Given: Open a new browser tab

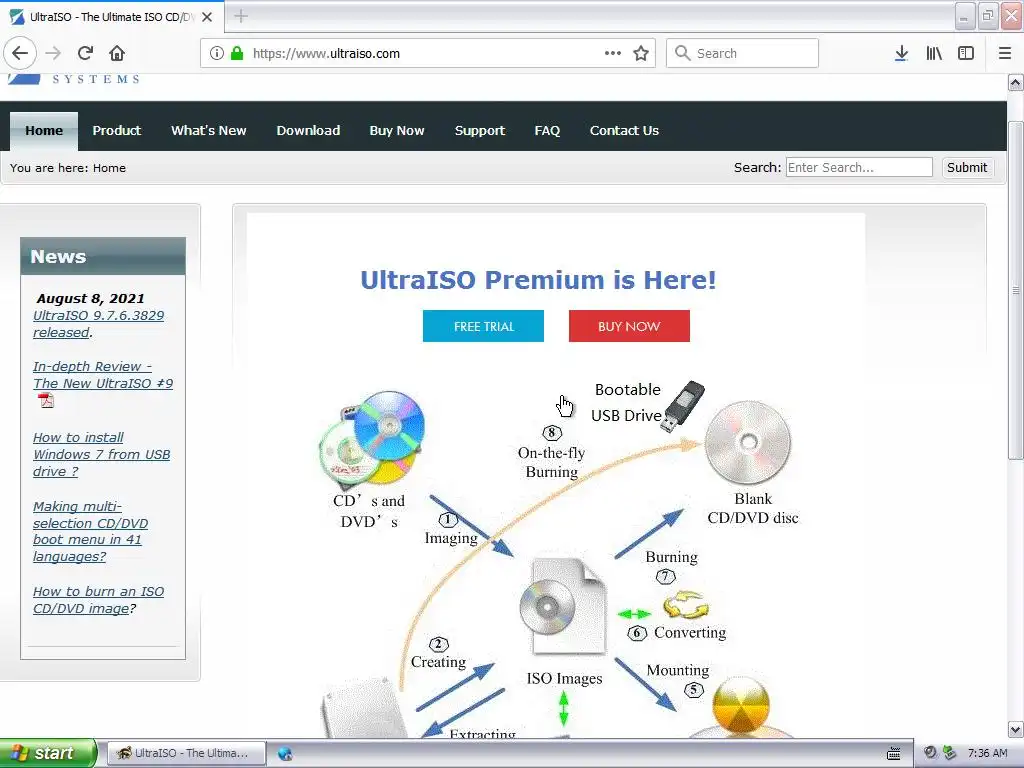Looking at the screenshot, I should tap(241, 16).
